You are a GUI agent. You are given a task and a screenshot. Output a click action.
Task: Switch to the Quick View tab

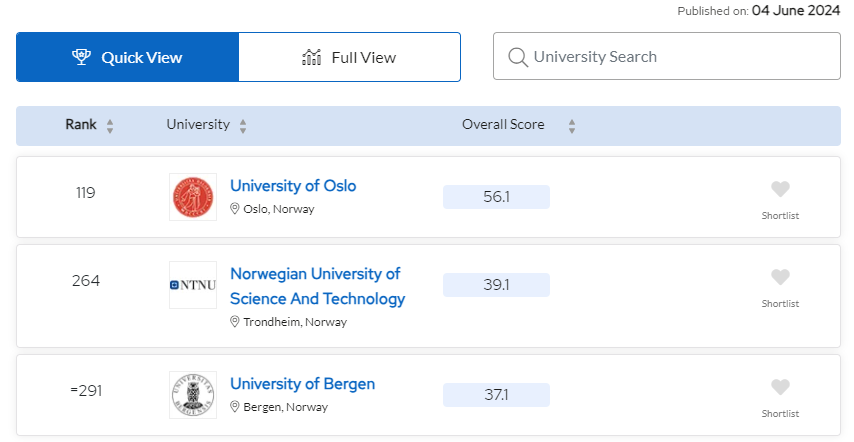(x=127, y=57)
